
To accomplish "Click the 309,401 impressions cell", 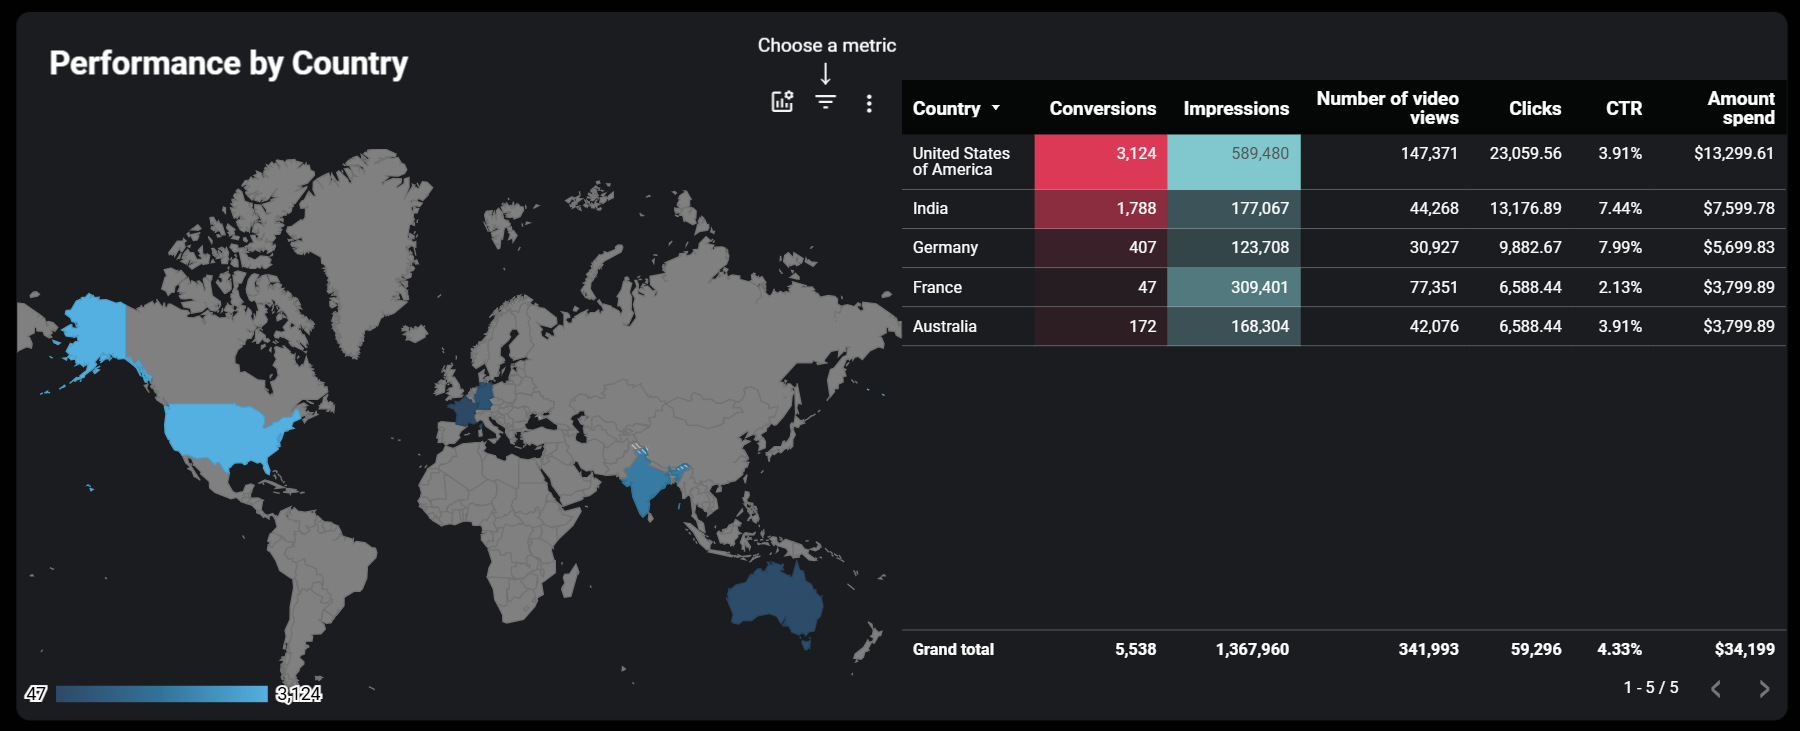I will (x=1234, y=287).
